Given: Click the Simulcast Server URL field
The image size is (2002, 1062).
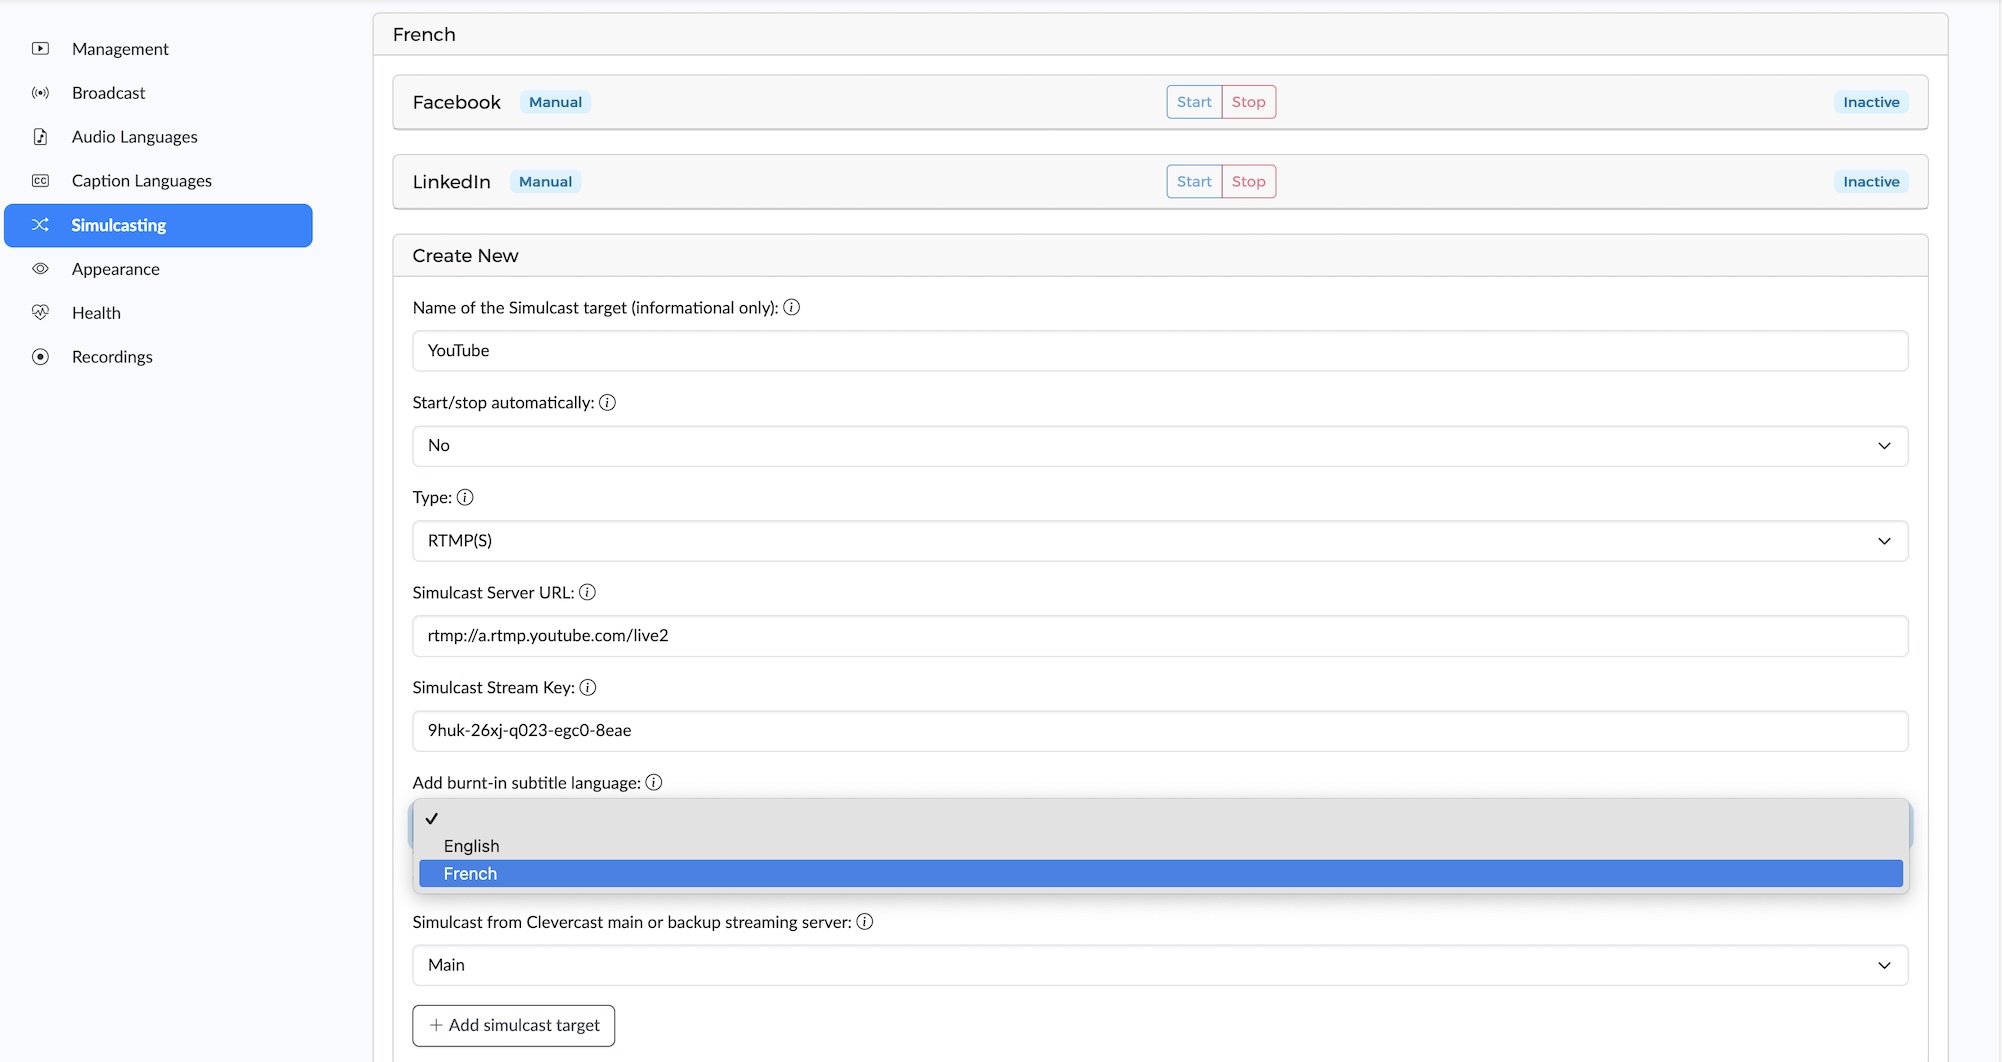Looking at the screenshot, I should tap(1160, 636).
